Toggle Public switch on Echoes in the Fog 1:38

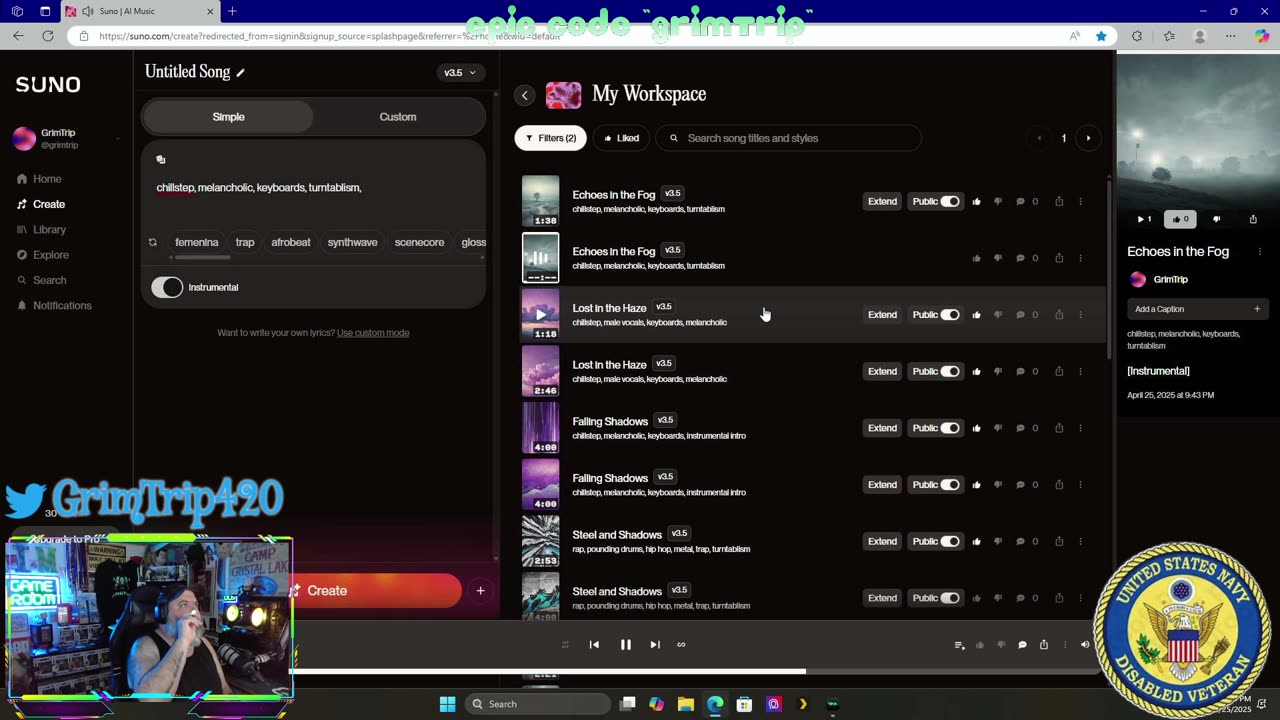(x=950, y=201)
